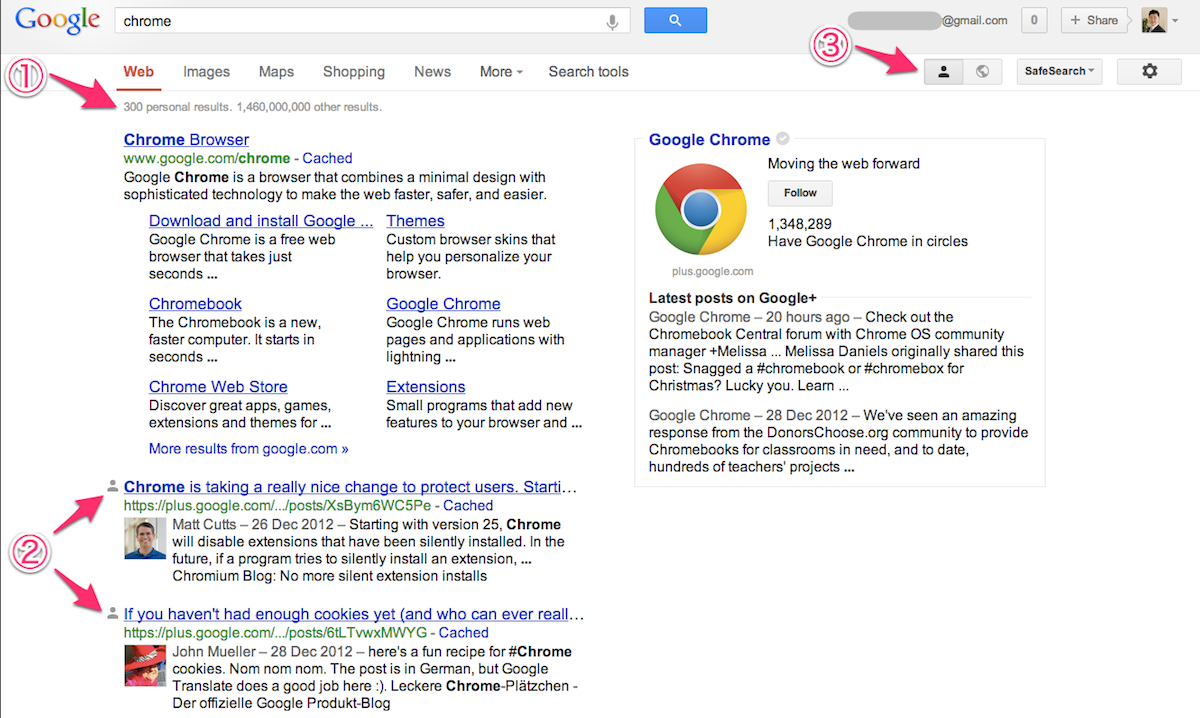This screenshot has width=1200, height=718.
Task: Click the Google logo
Action: (x=58, y=20)
